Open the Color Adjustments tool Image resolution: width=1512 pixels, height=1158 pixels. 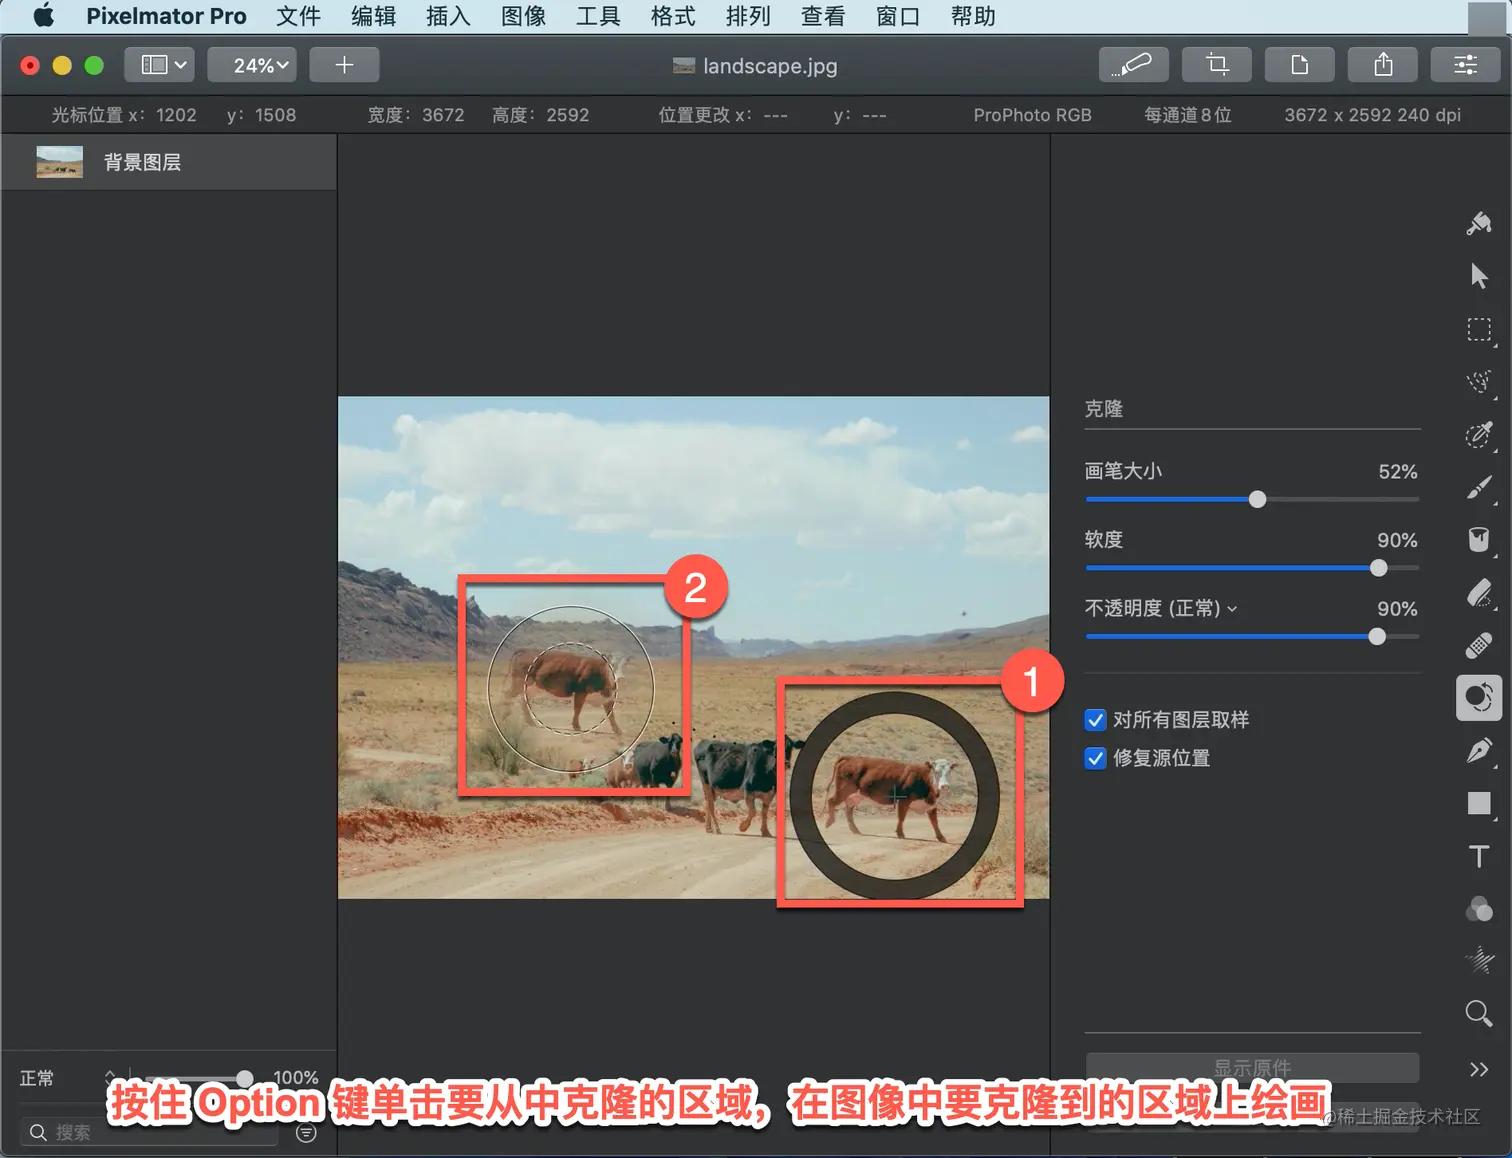point(1479,909)
